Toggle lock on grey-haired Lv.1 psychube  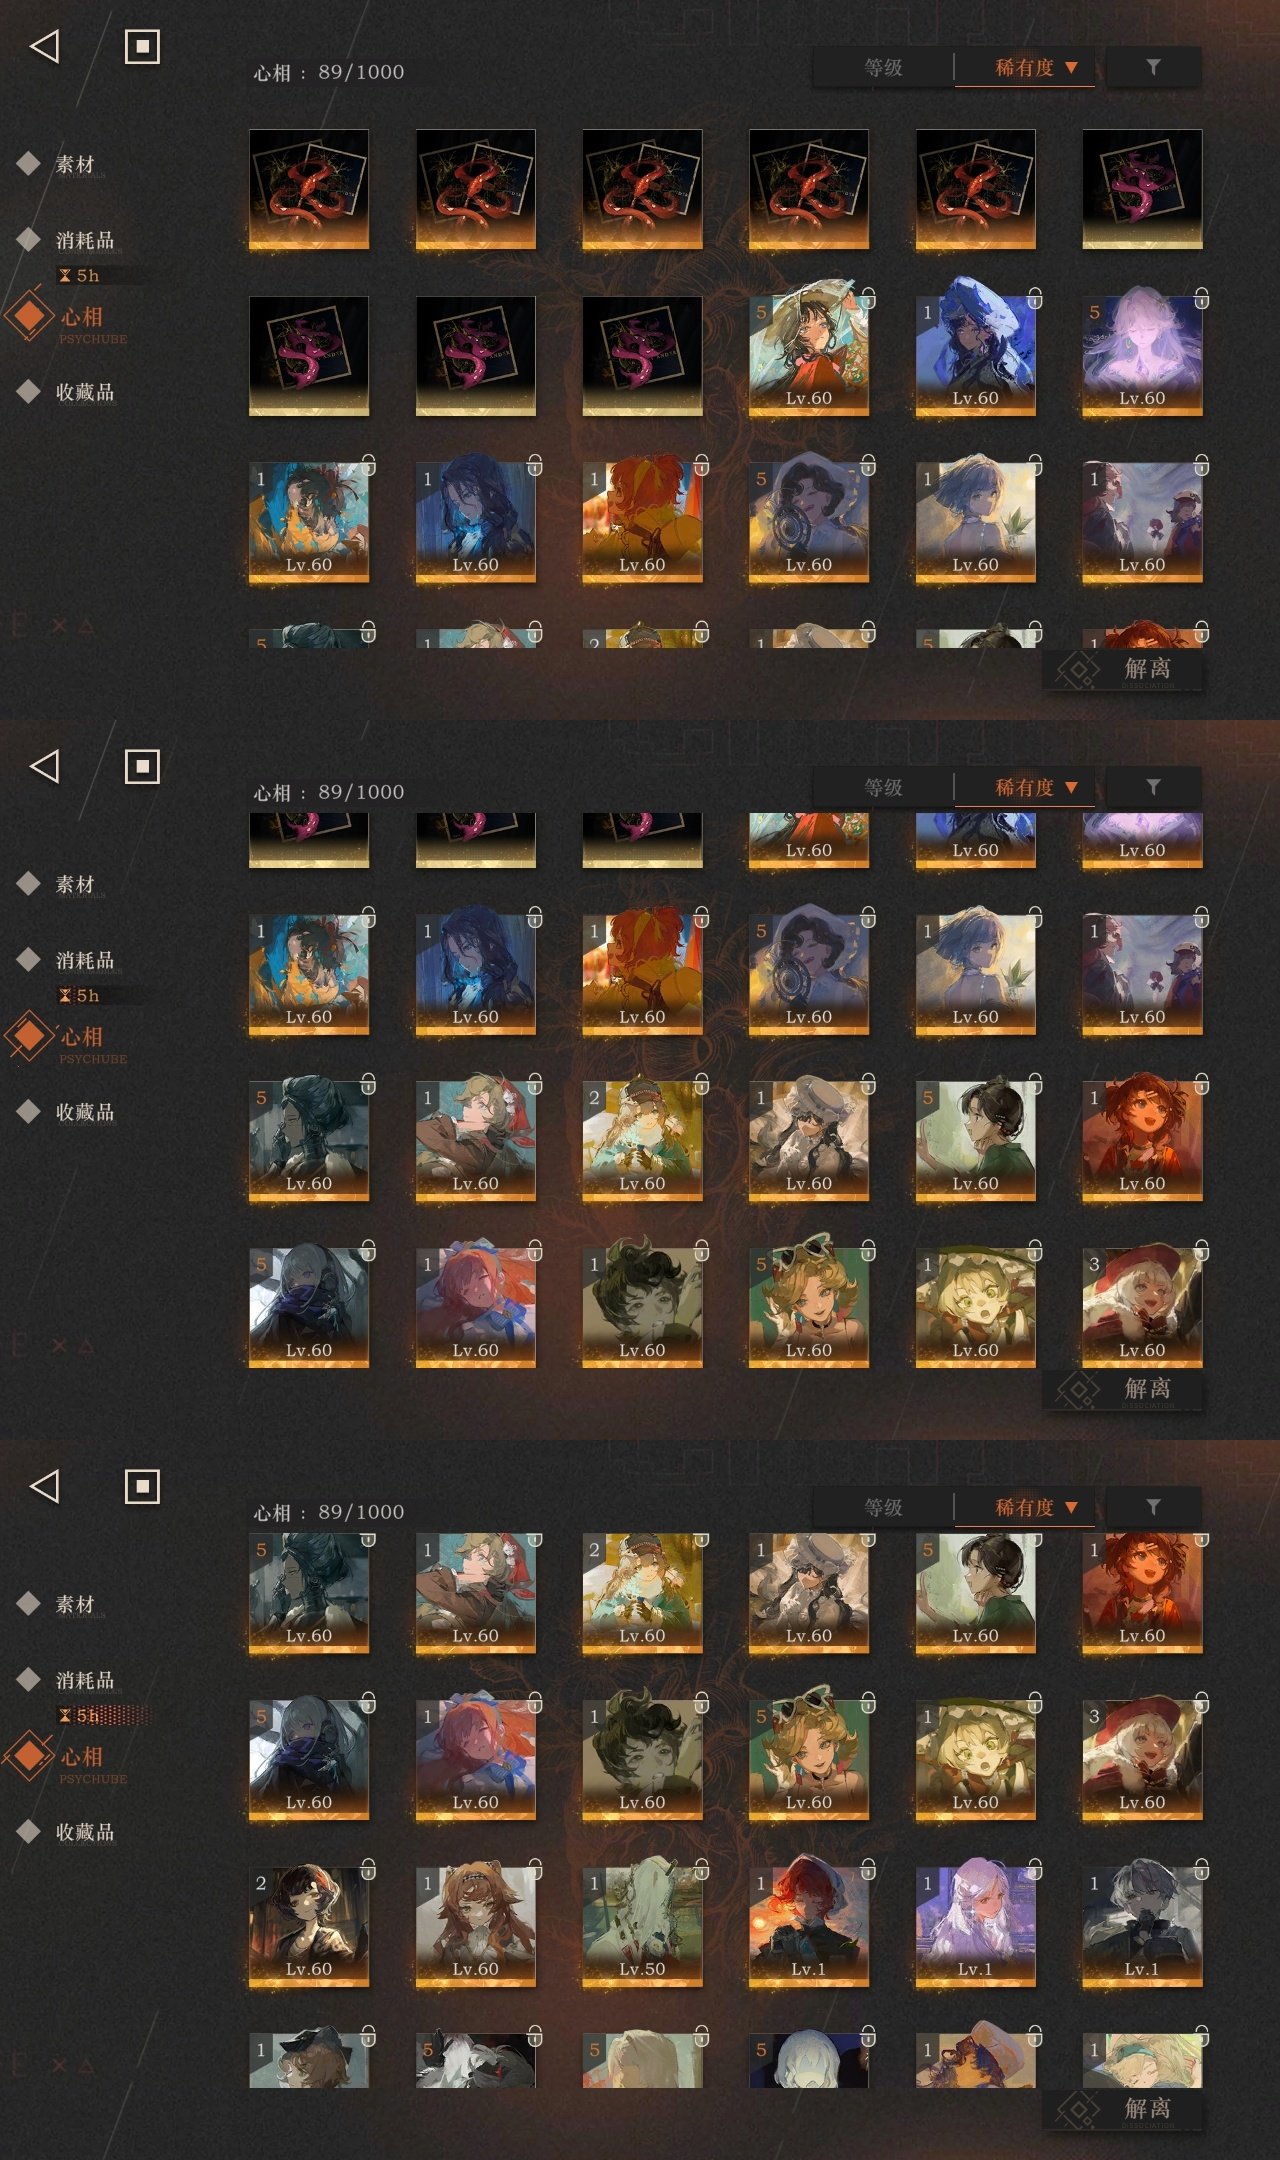tap(1201, 1868)
